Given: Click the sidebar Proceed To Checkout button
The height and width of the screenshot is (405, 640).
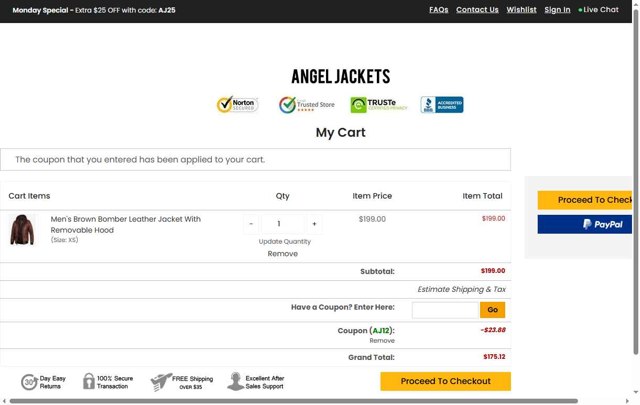Looking at the screenshot, I should 584,200.
